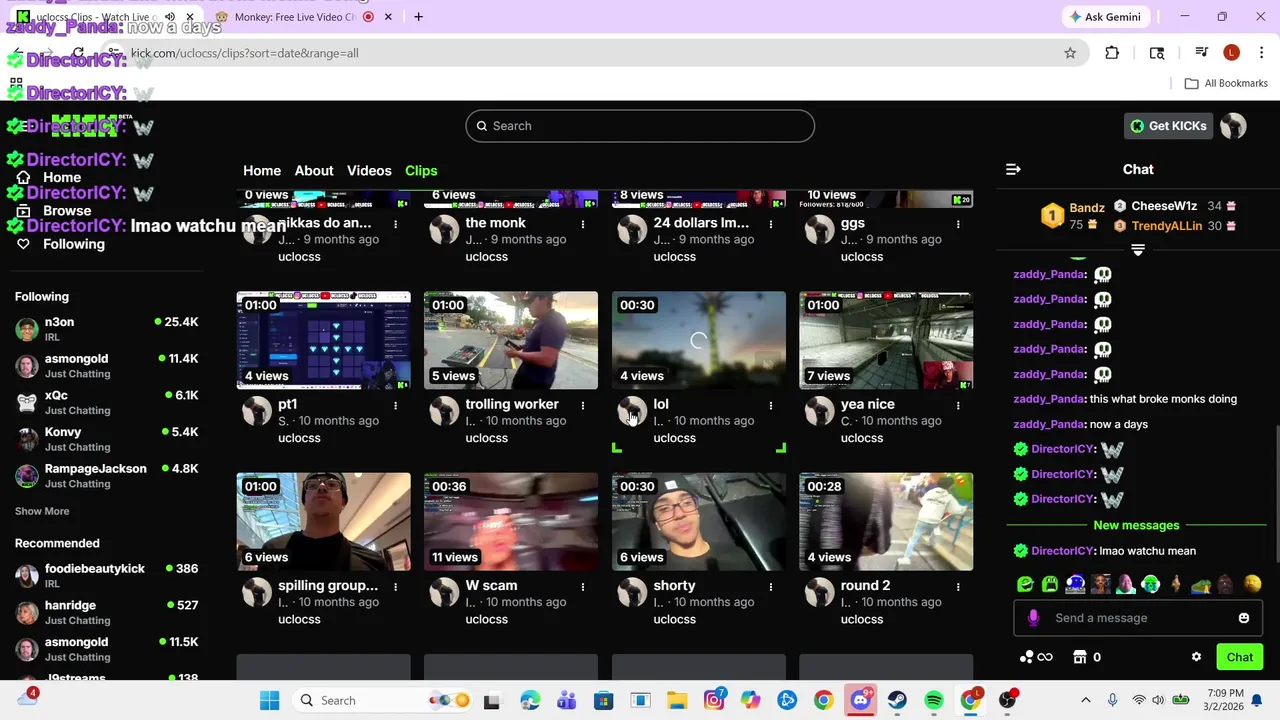Open Spotify from the taskbar
The image size is (1280, 720).
click(x=933, y=700)
